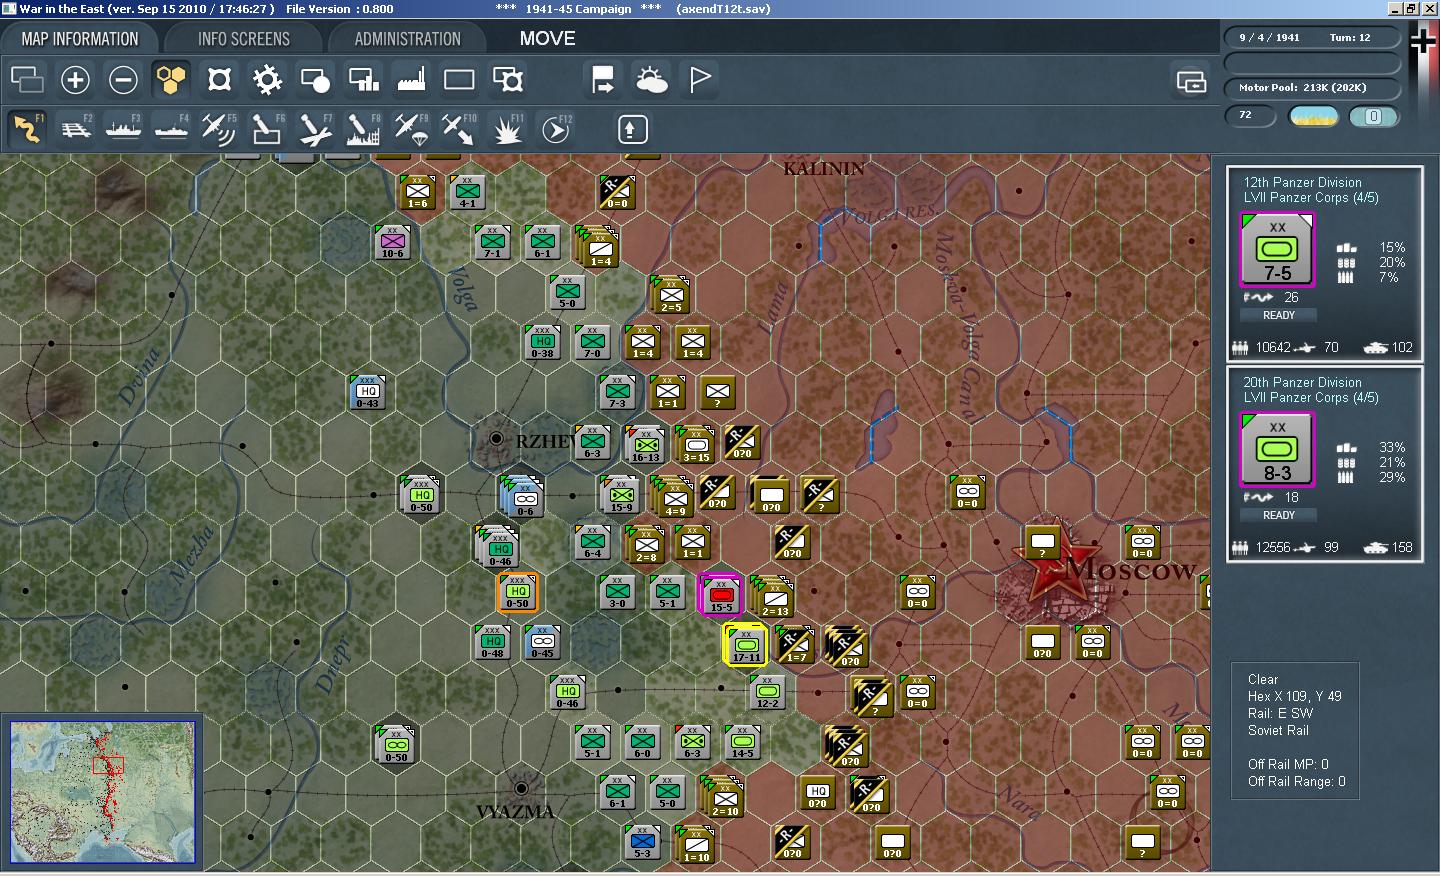1440x876 pixels.
Task: Click the light teal indicator showing 0
Action: pyautogui.click(x=1374, y=117)
